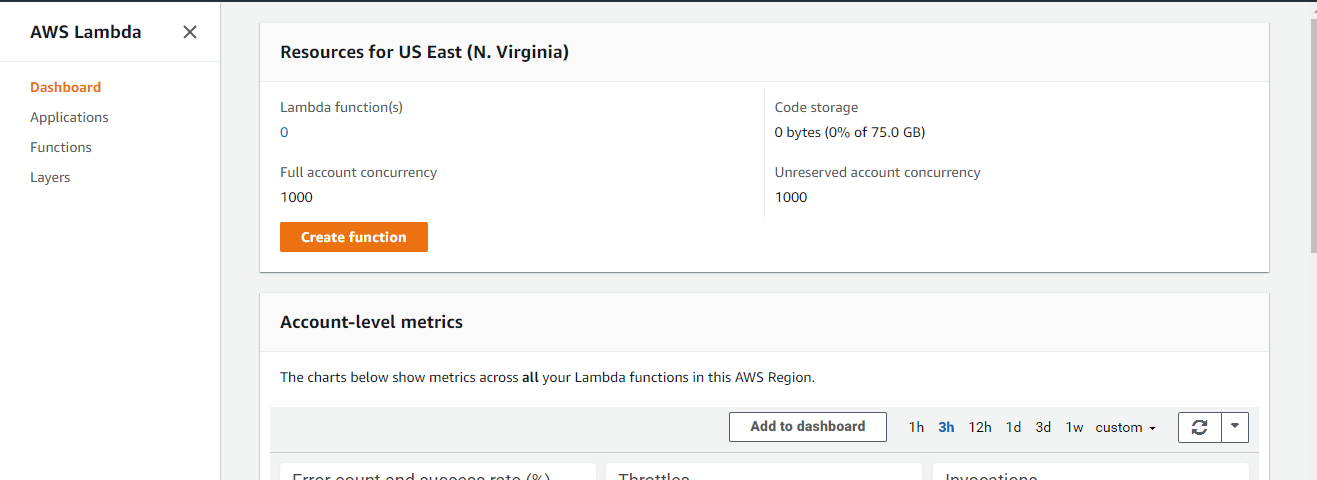
Task: Click the Create function button
Action: coord(354,237)
